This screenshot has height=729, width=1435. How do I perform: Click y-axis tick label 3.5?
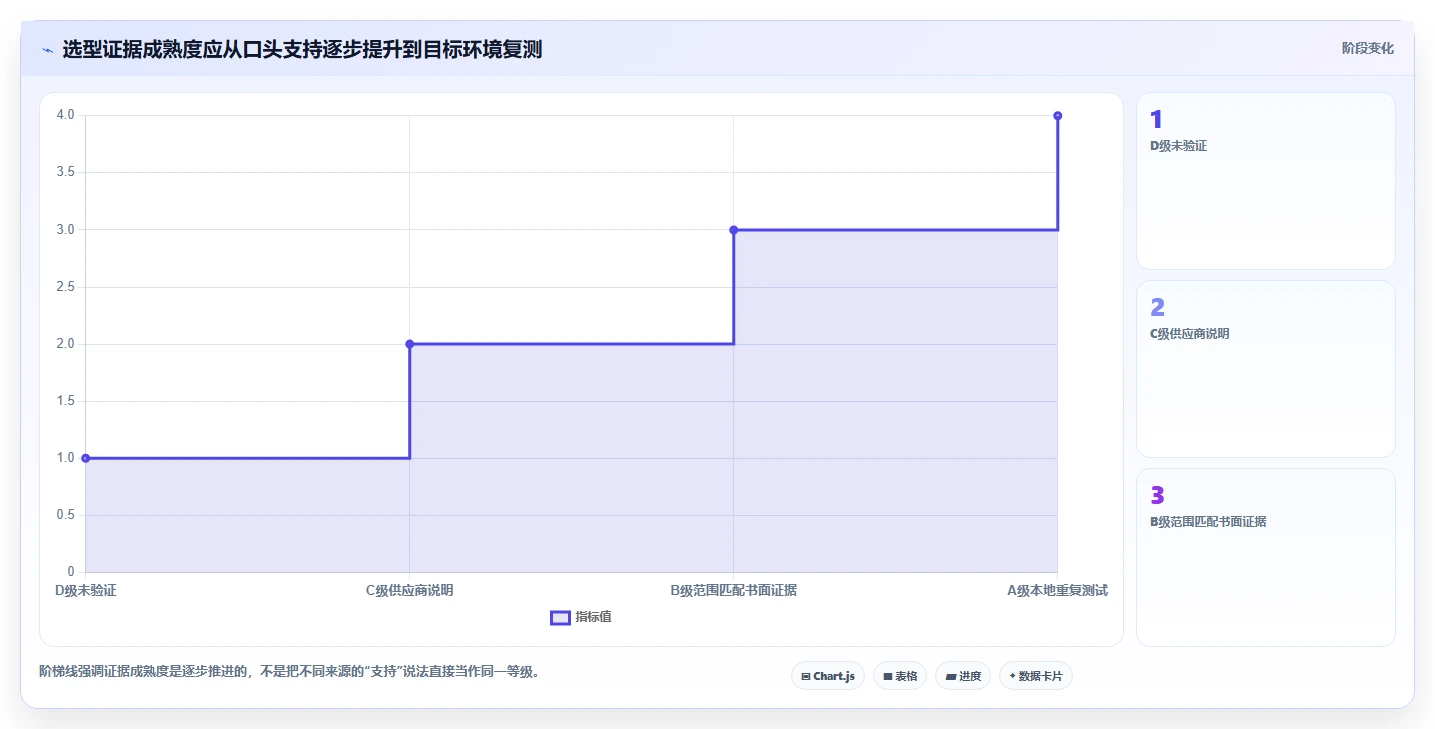[66, 172]
